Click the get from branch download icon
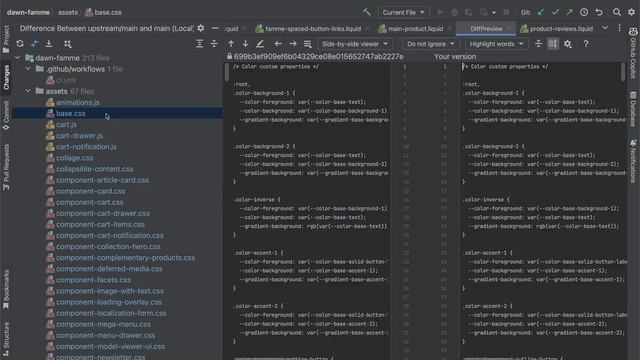 tap(49, 44)
